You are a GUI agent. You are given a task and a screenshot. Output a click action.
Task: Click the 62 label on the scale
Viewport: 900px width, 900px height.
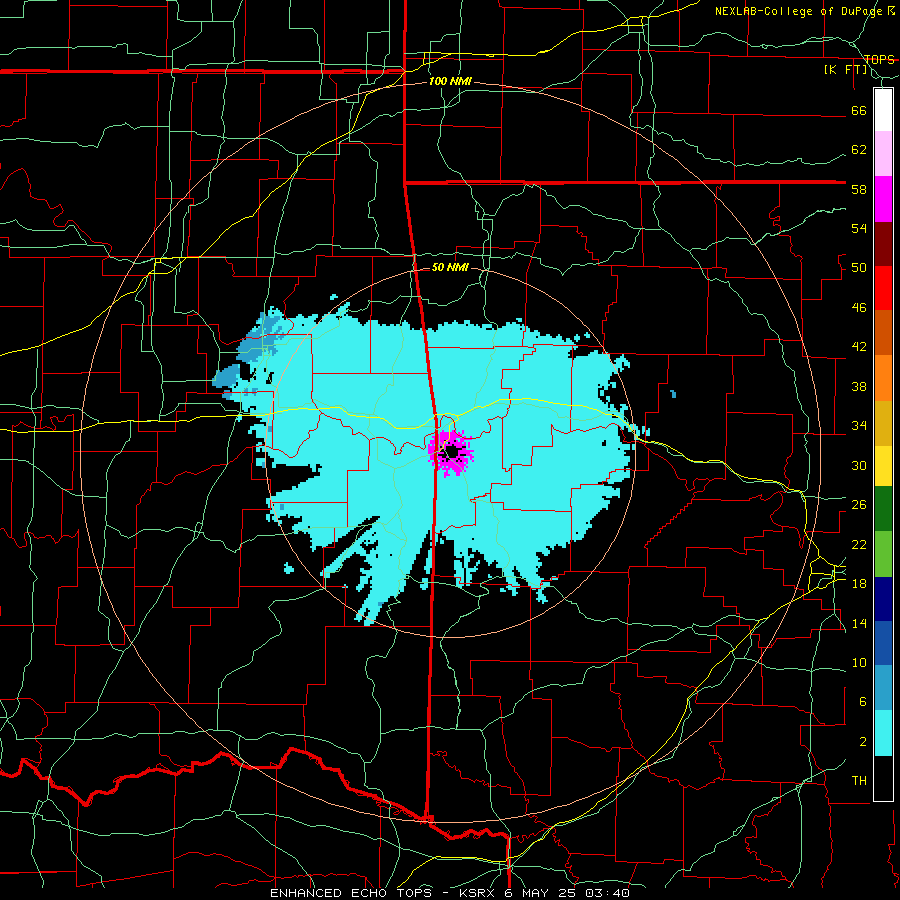tap(859, 150)
